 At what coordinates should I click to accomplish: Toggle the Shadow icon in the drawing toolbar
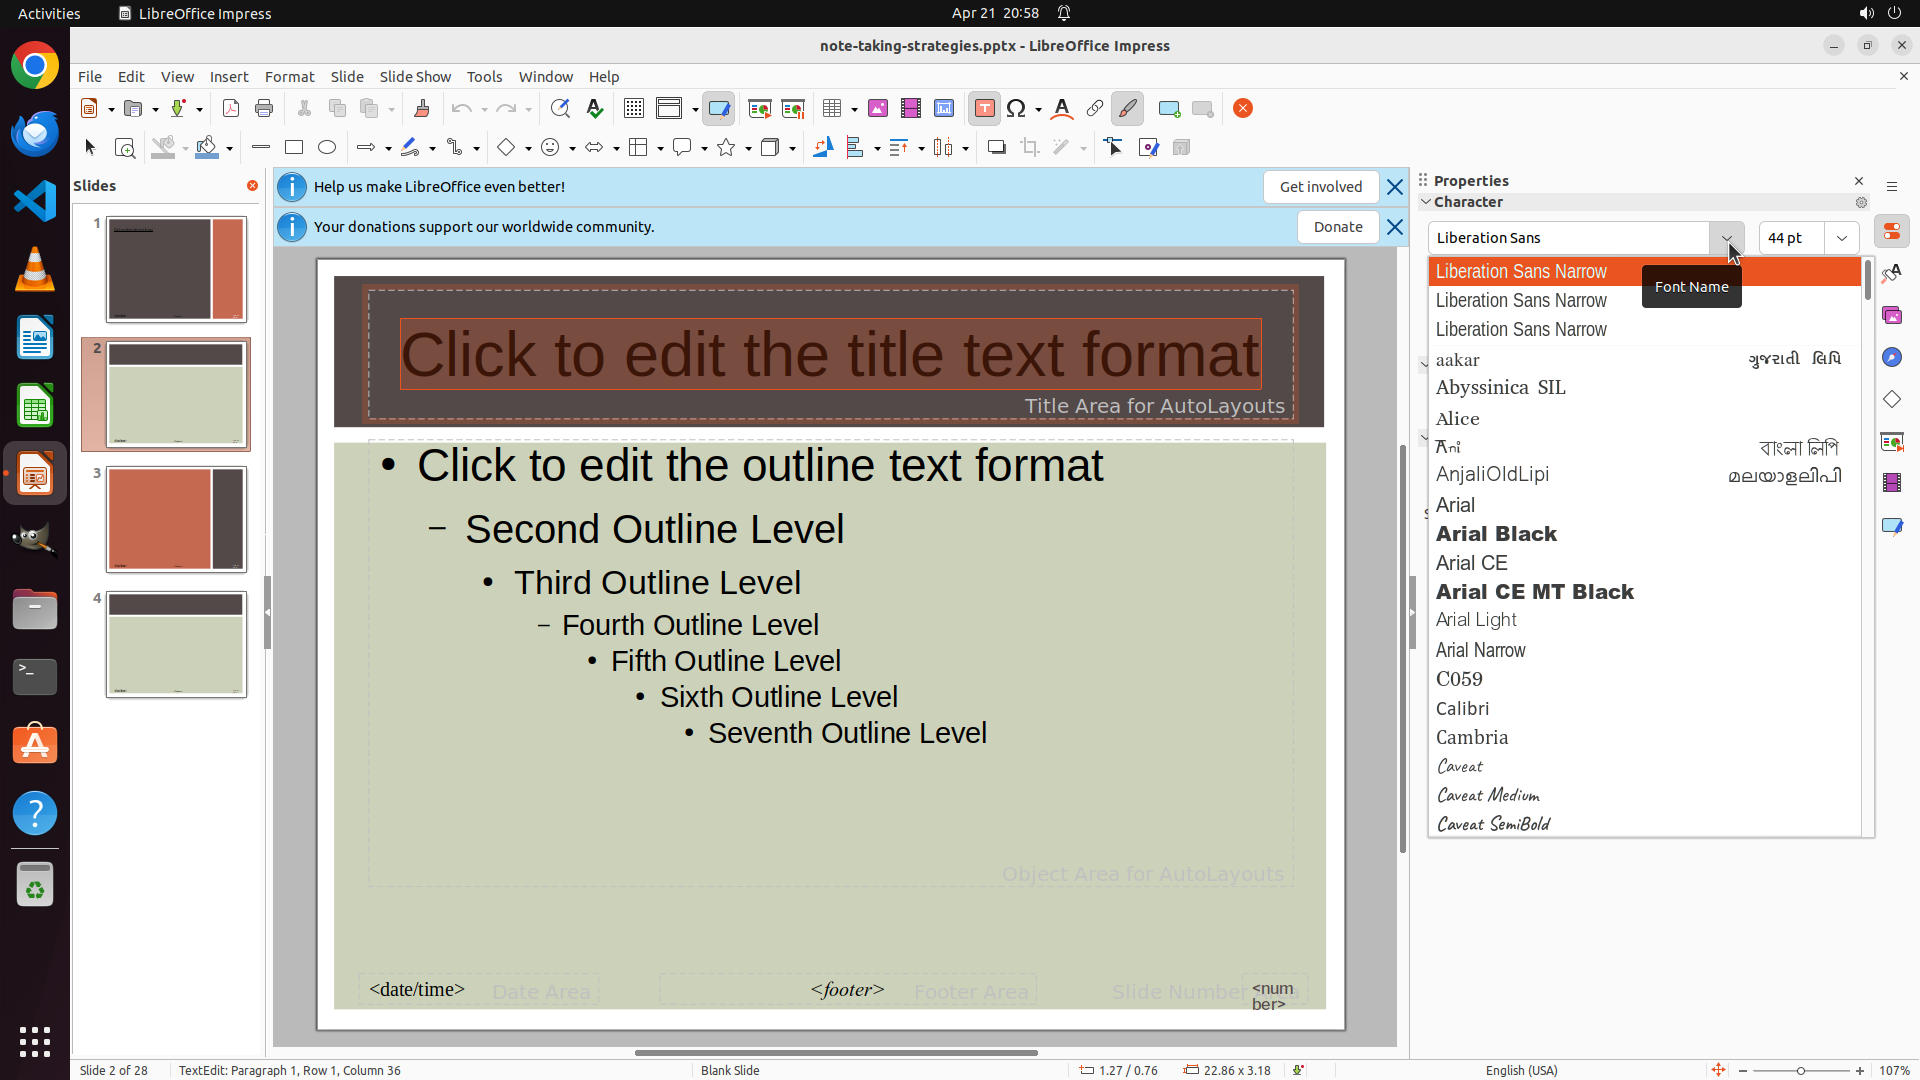click(x=996, y=148)
